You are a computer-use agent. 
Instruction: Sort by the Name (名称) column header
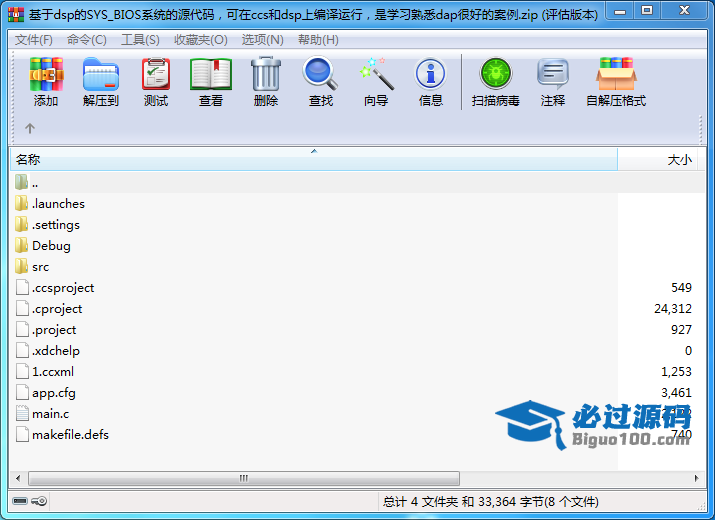[314, 159]
